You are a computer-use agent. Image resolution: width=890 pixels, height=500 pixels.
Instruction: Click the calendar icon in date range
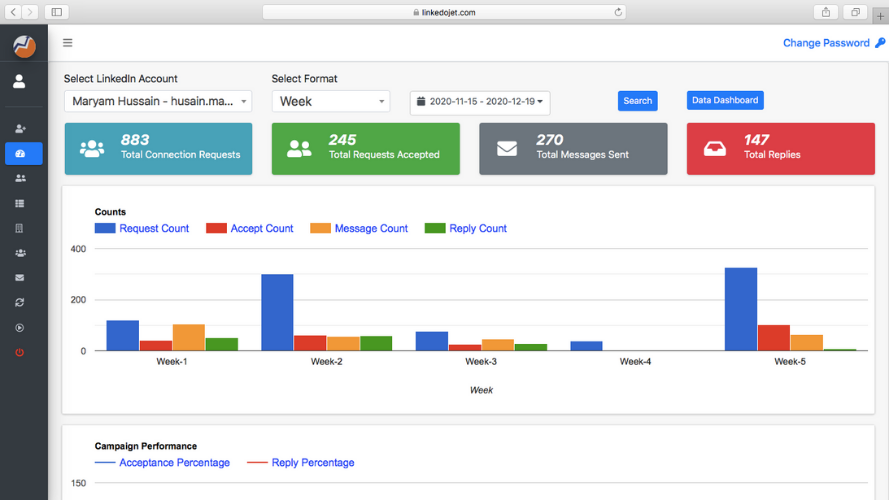421,101
